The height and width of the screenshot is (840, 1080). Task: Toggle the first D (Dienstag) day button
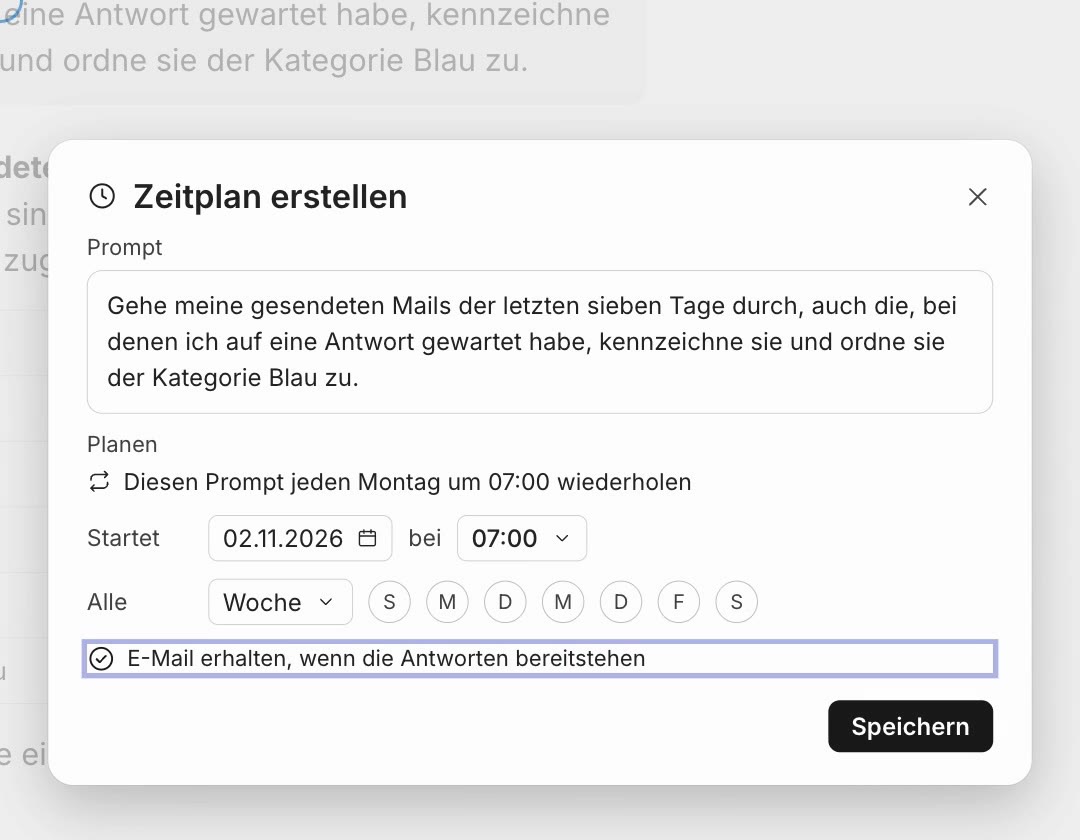505,602
